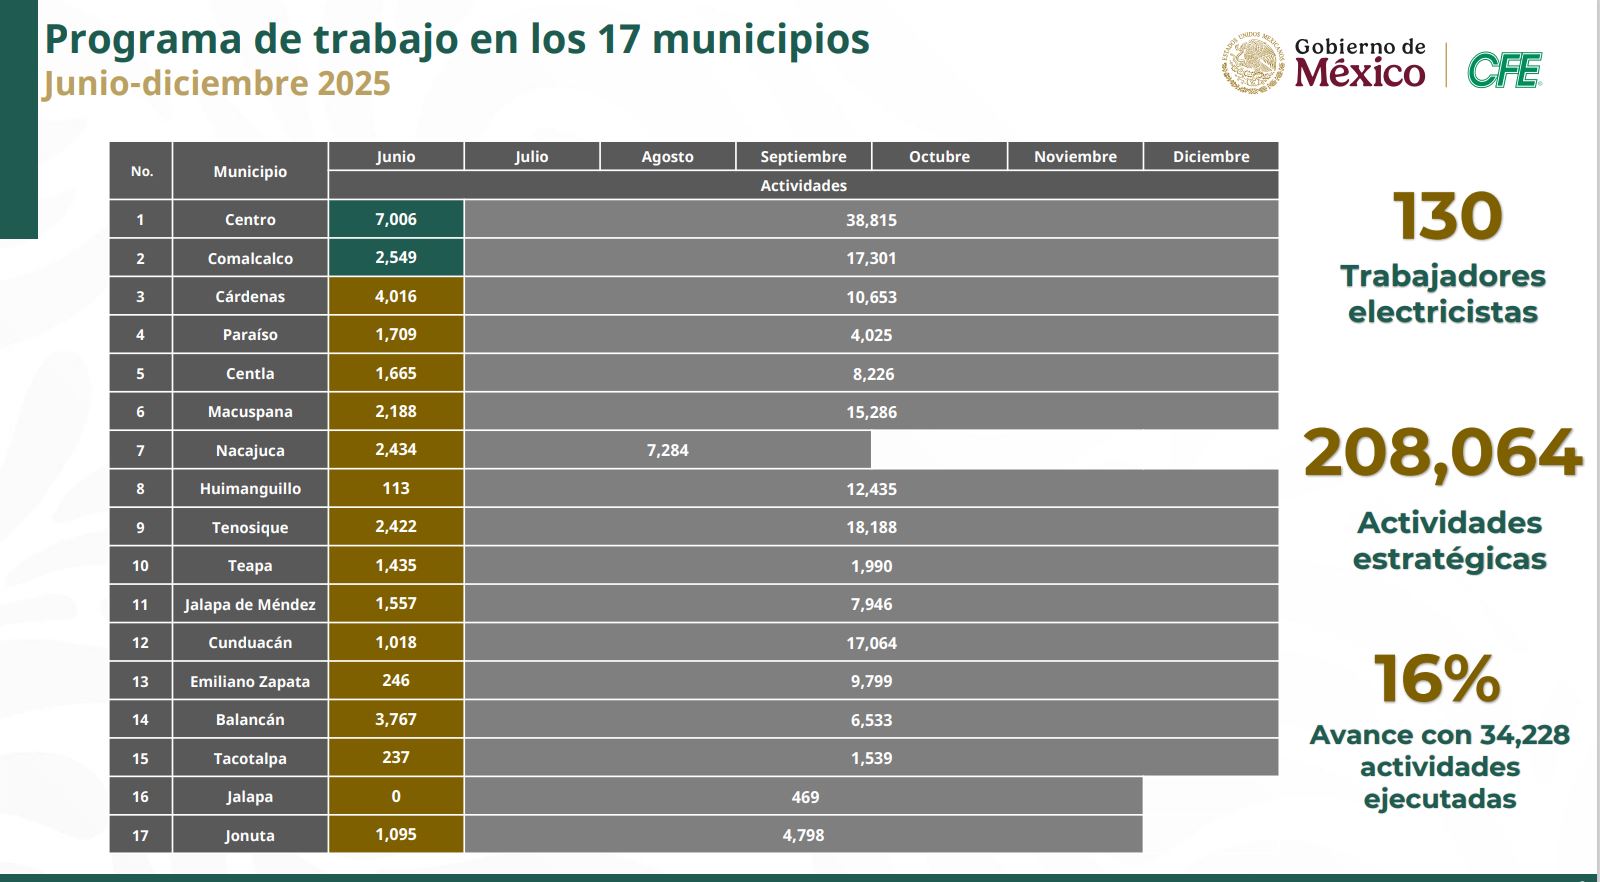
Task: Click the gold 4,016 cell for Cárdenas
Action: click(x=396, y=296)
